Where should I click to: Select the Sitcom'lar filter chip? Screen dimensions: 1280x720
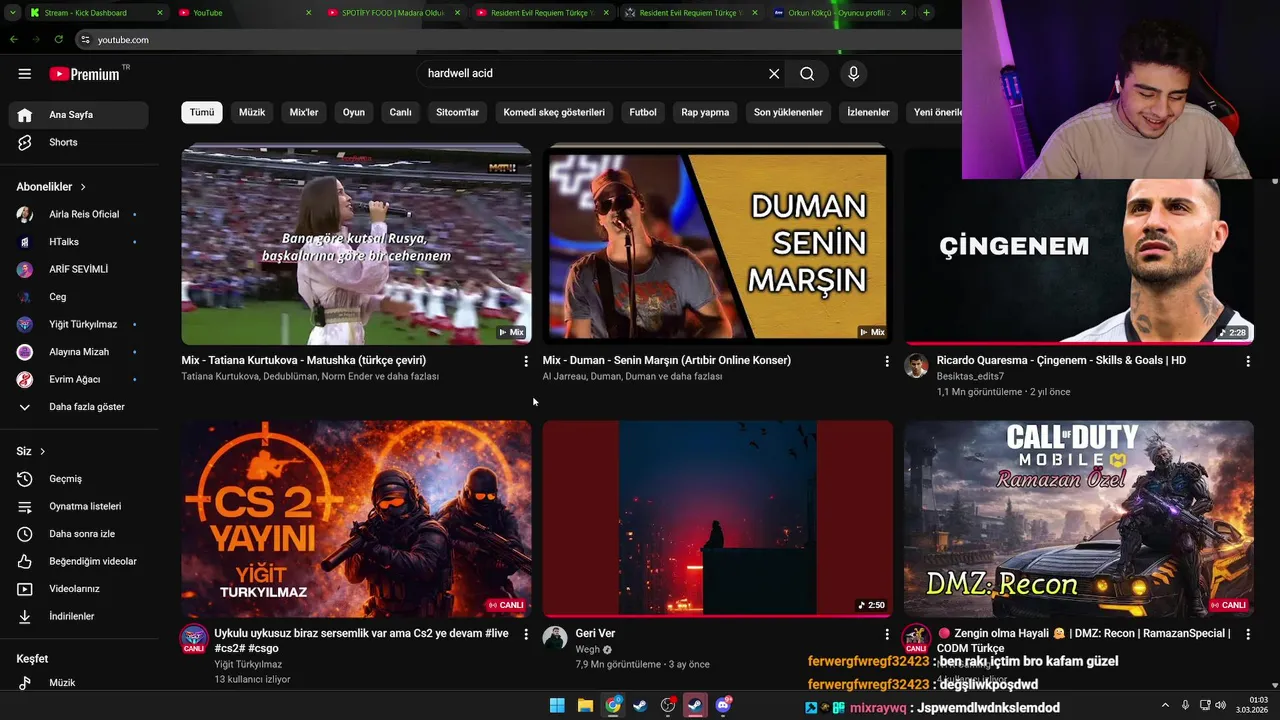click(x=458, y=112)
